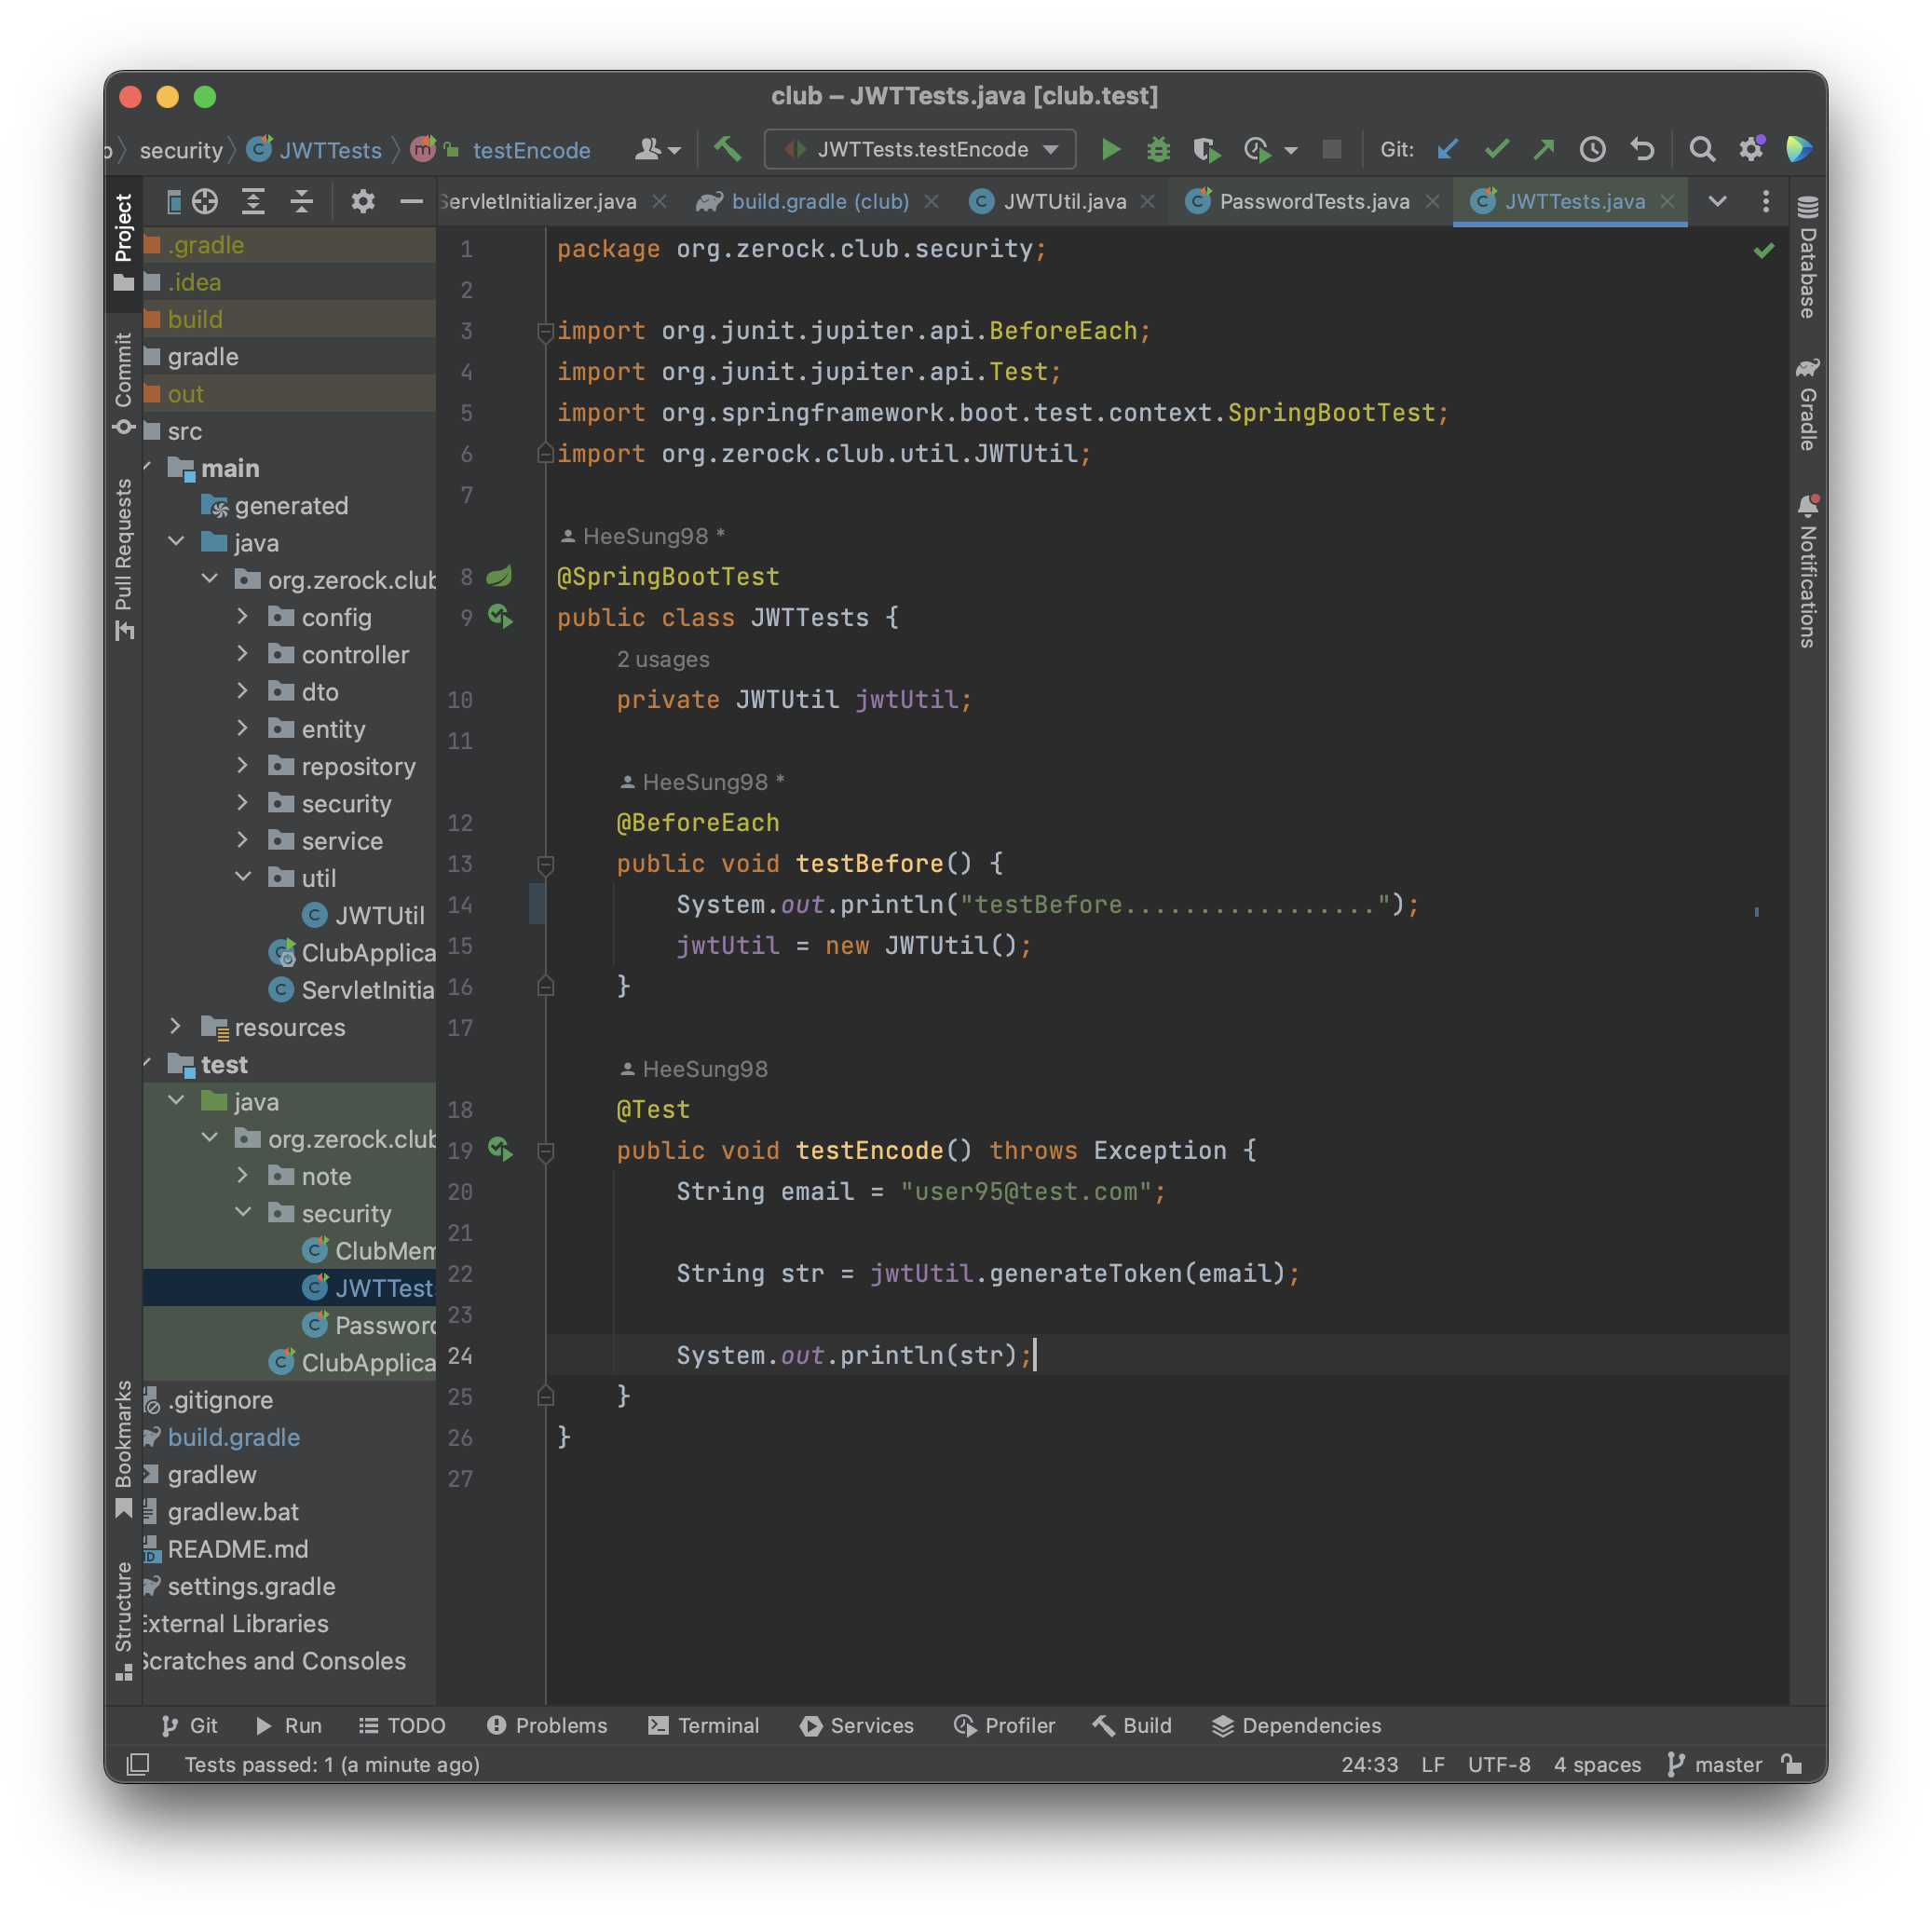Select JWTUtil class in the project tree
Screen dimensions: 1932x1921
click(x=363, y=915)
